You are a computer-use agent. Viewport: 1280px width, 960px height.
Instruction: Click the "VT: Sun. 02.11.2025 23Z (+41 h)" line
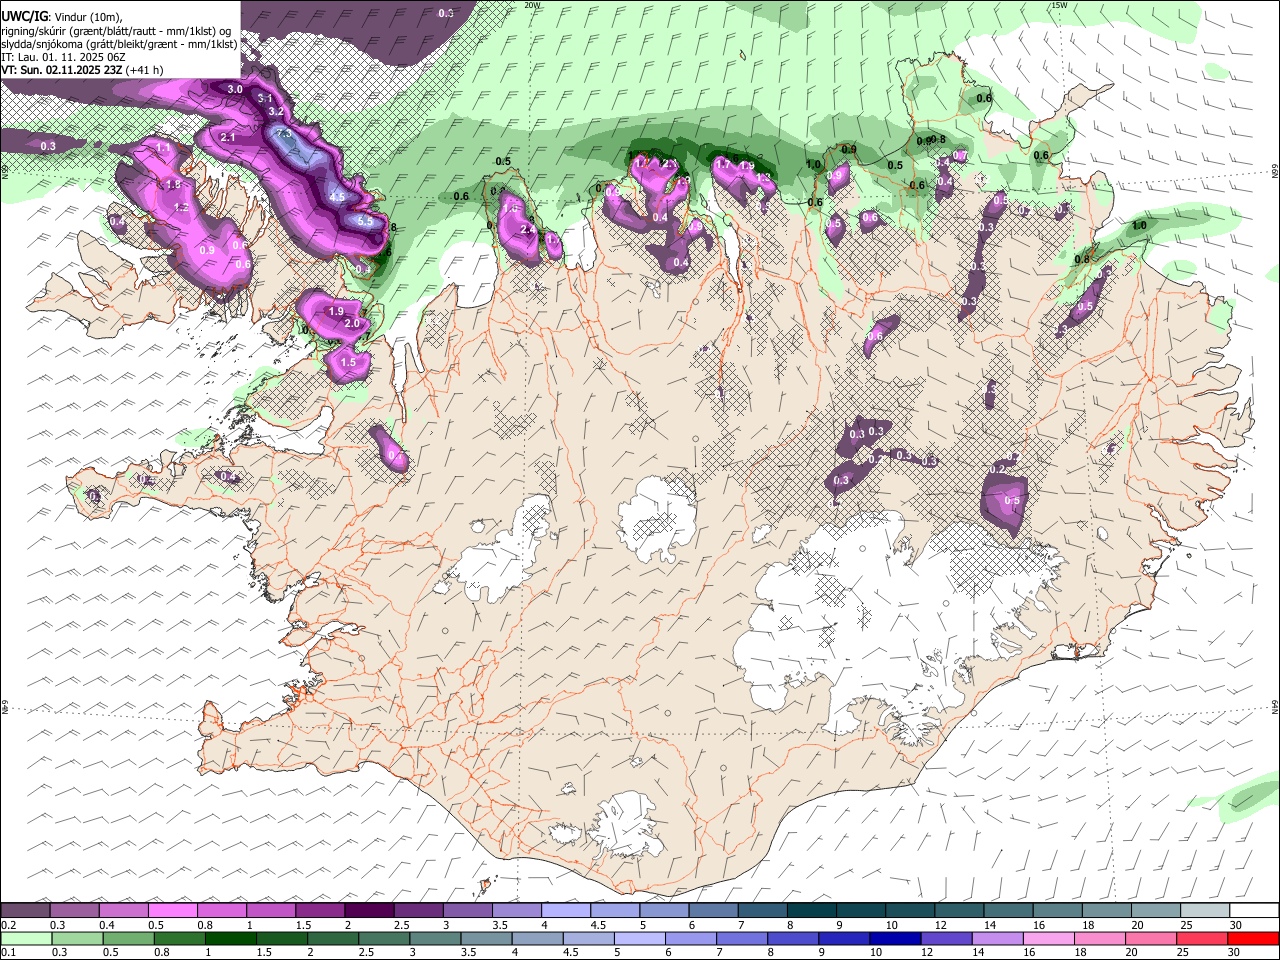point(82,70)
